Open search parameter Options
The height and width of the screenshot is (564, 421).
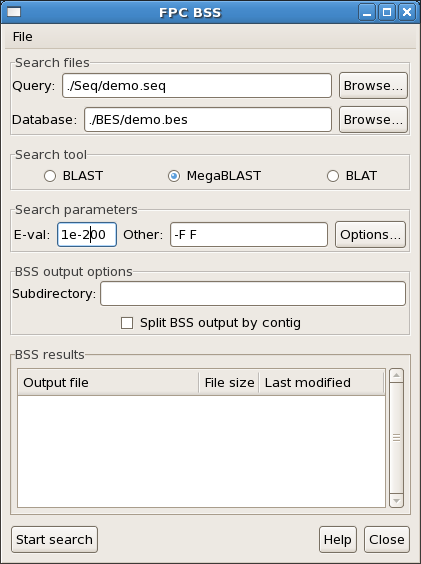click(x=370, y=235)
